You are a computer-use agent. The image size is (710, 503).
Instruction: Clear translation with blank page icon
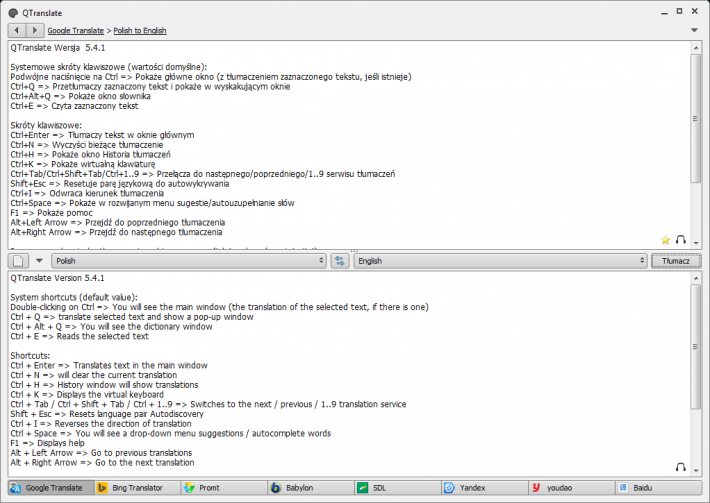coord(19,261)
